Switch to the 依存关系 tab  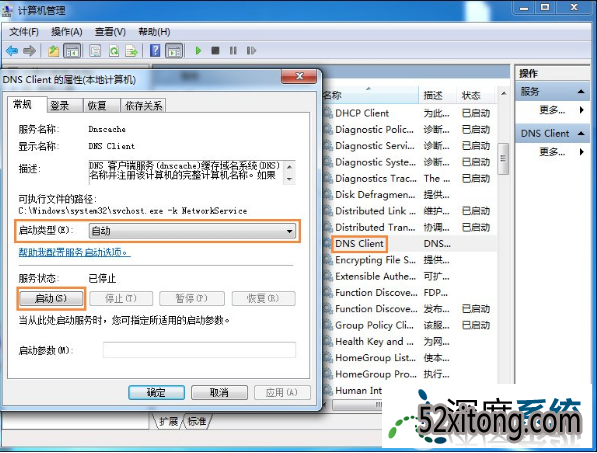click(143, 105)
